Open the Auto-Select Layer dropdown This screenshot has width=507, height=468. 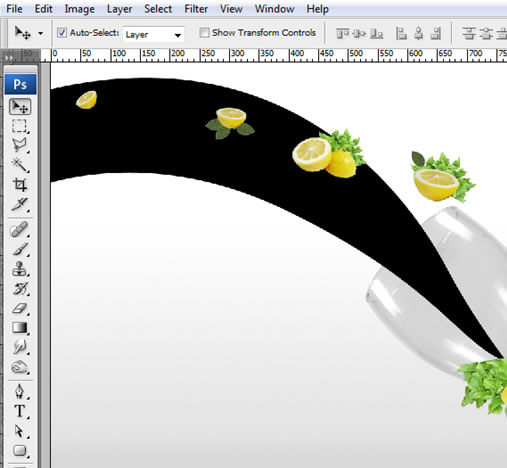(x=154, y=34)
